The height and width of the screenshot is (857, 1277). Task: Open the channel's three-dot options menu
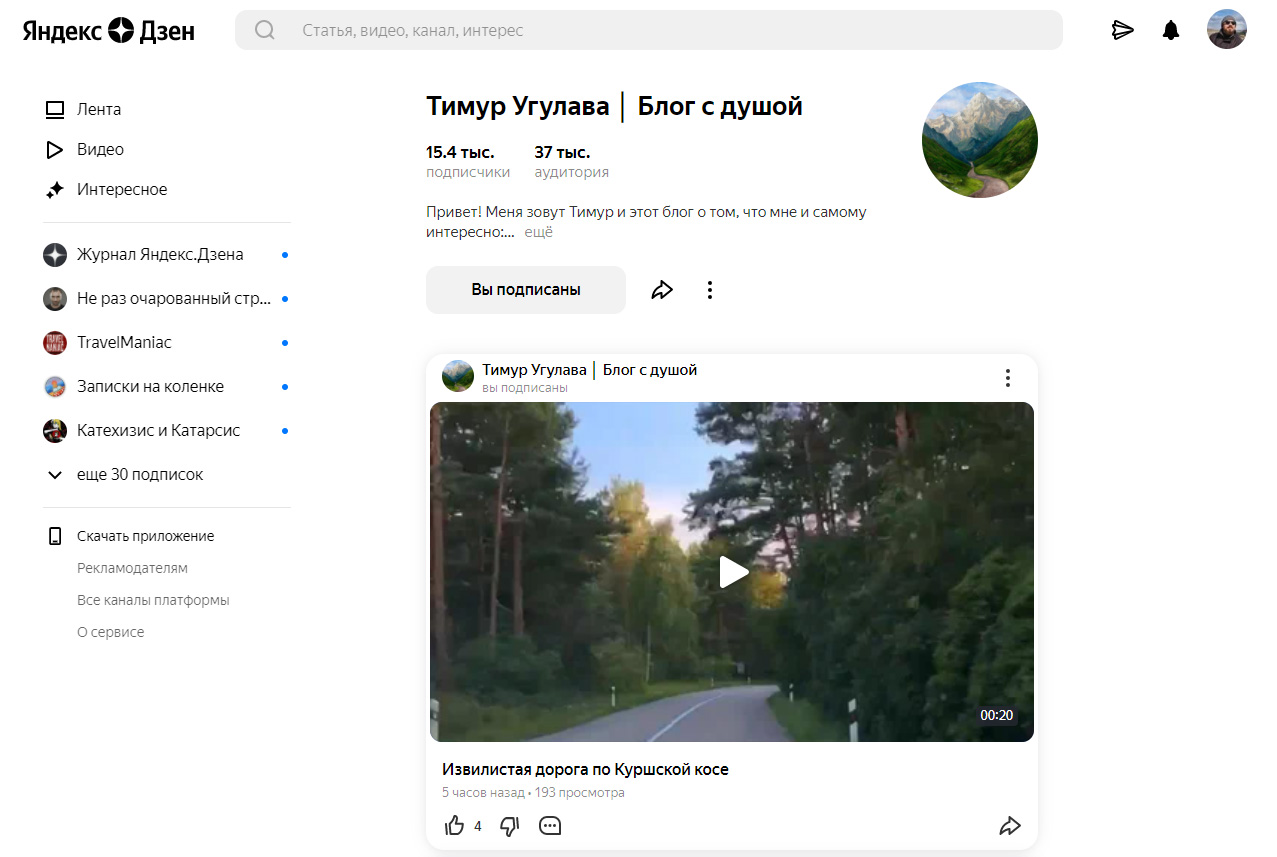coord(710,290)
